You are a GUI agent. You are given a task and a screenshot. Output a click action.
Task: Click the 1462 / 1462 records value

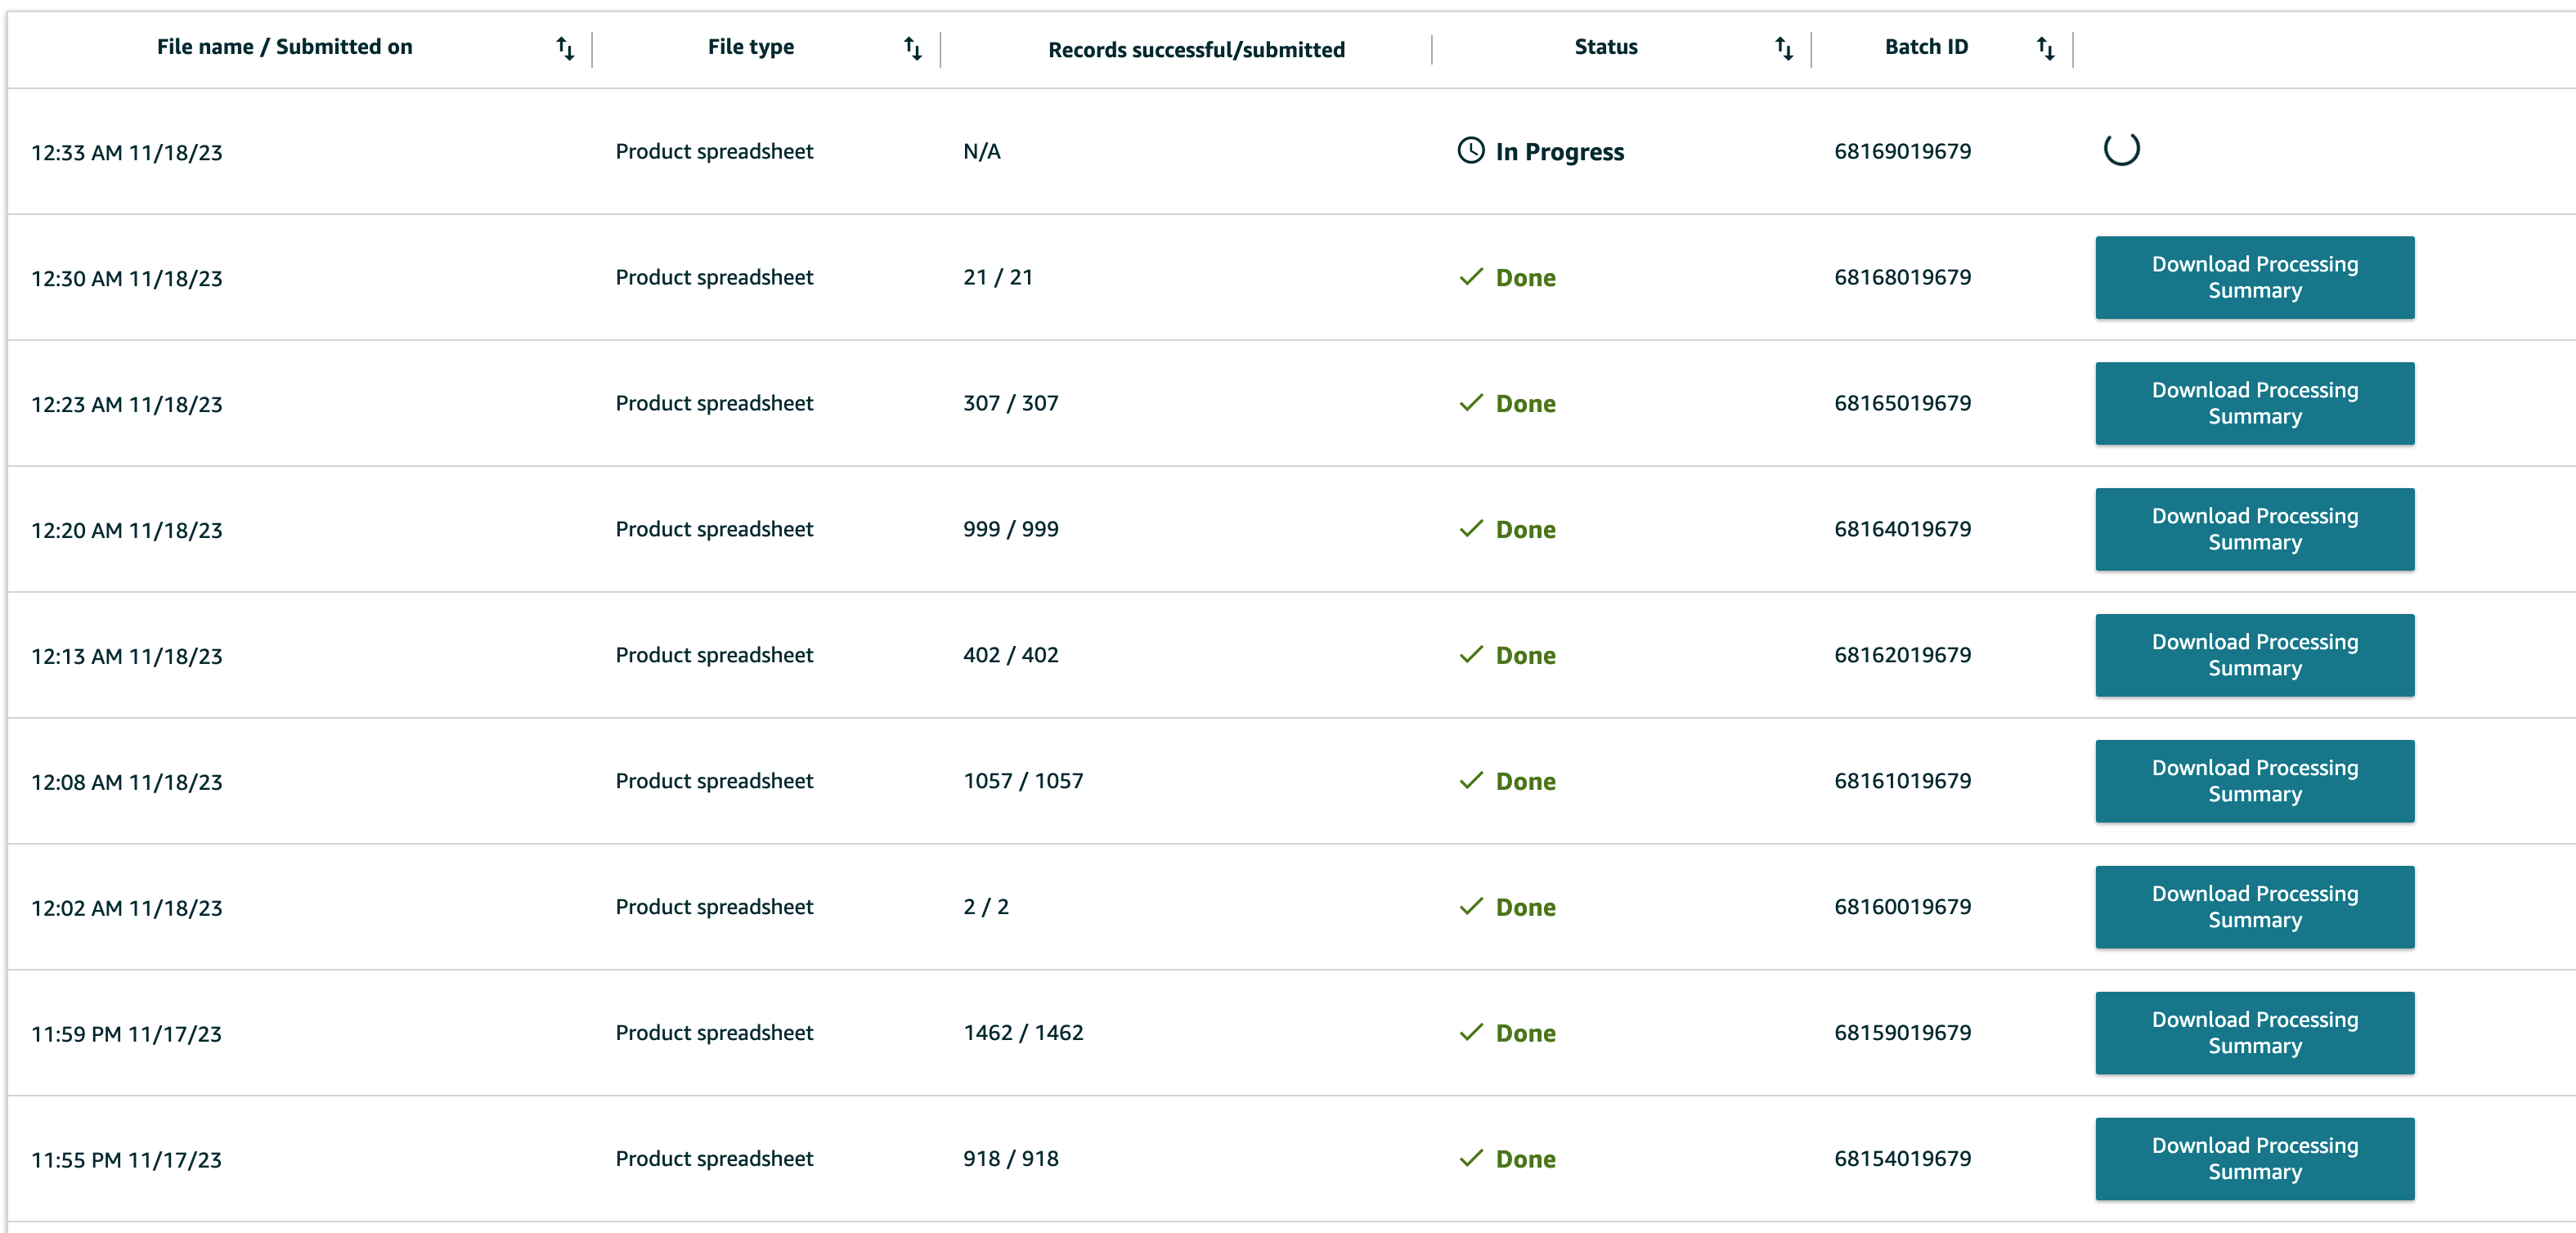coord(1023,1034)
